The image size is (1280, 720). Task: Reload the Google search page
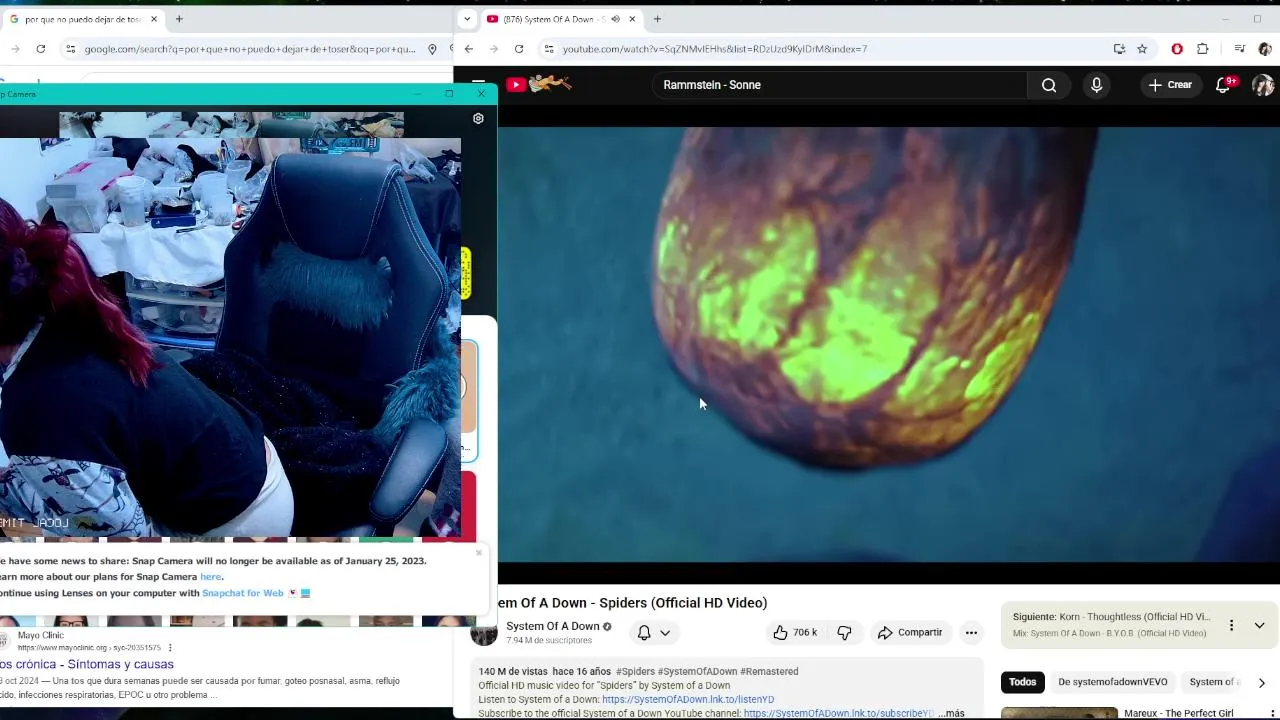click(x=40, y=49)
